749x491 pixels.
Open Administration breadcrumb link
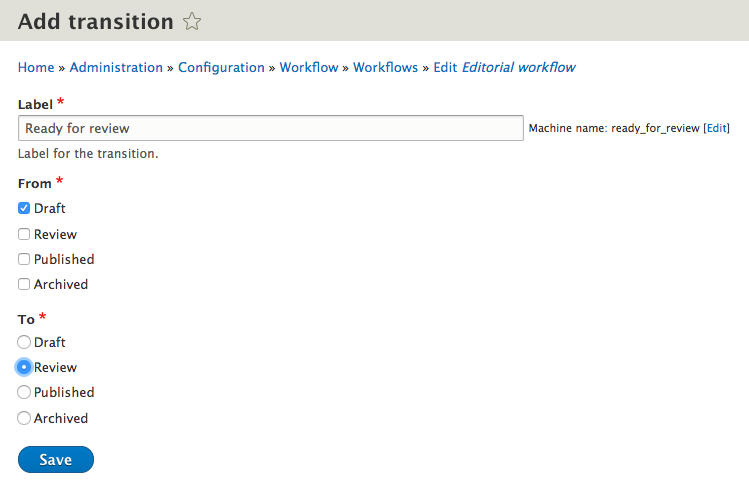pos(116,67)
